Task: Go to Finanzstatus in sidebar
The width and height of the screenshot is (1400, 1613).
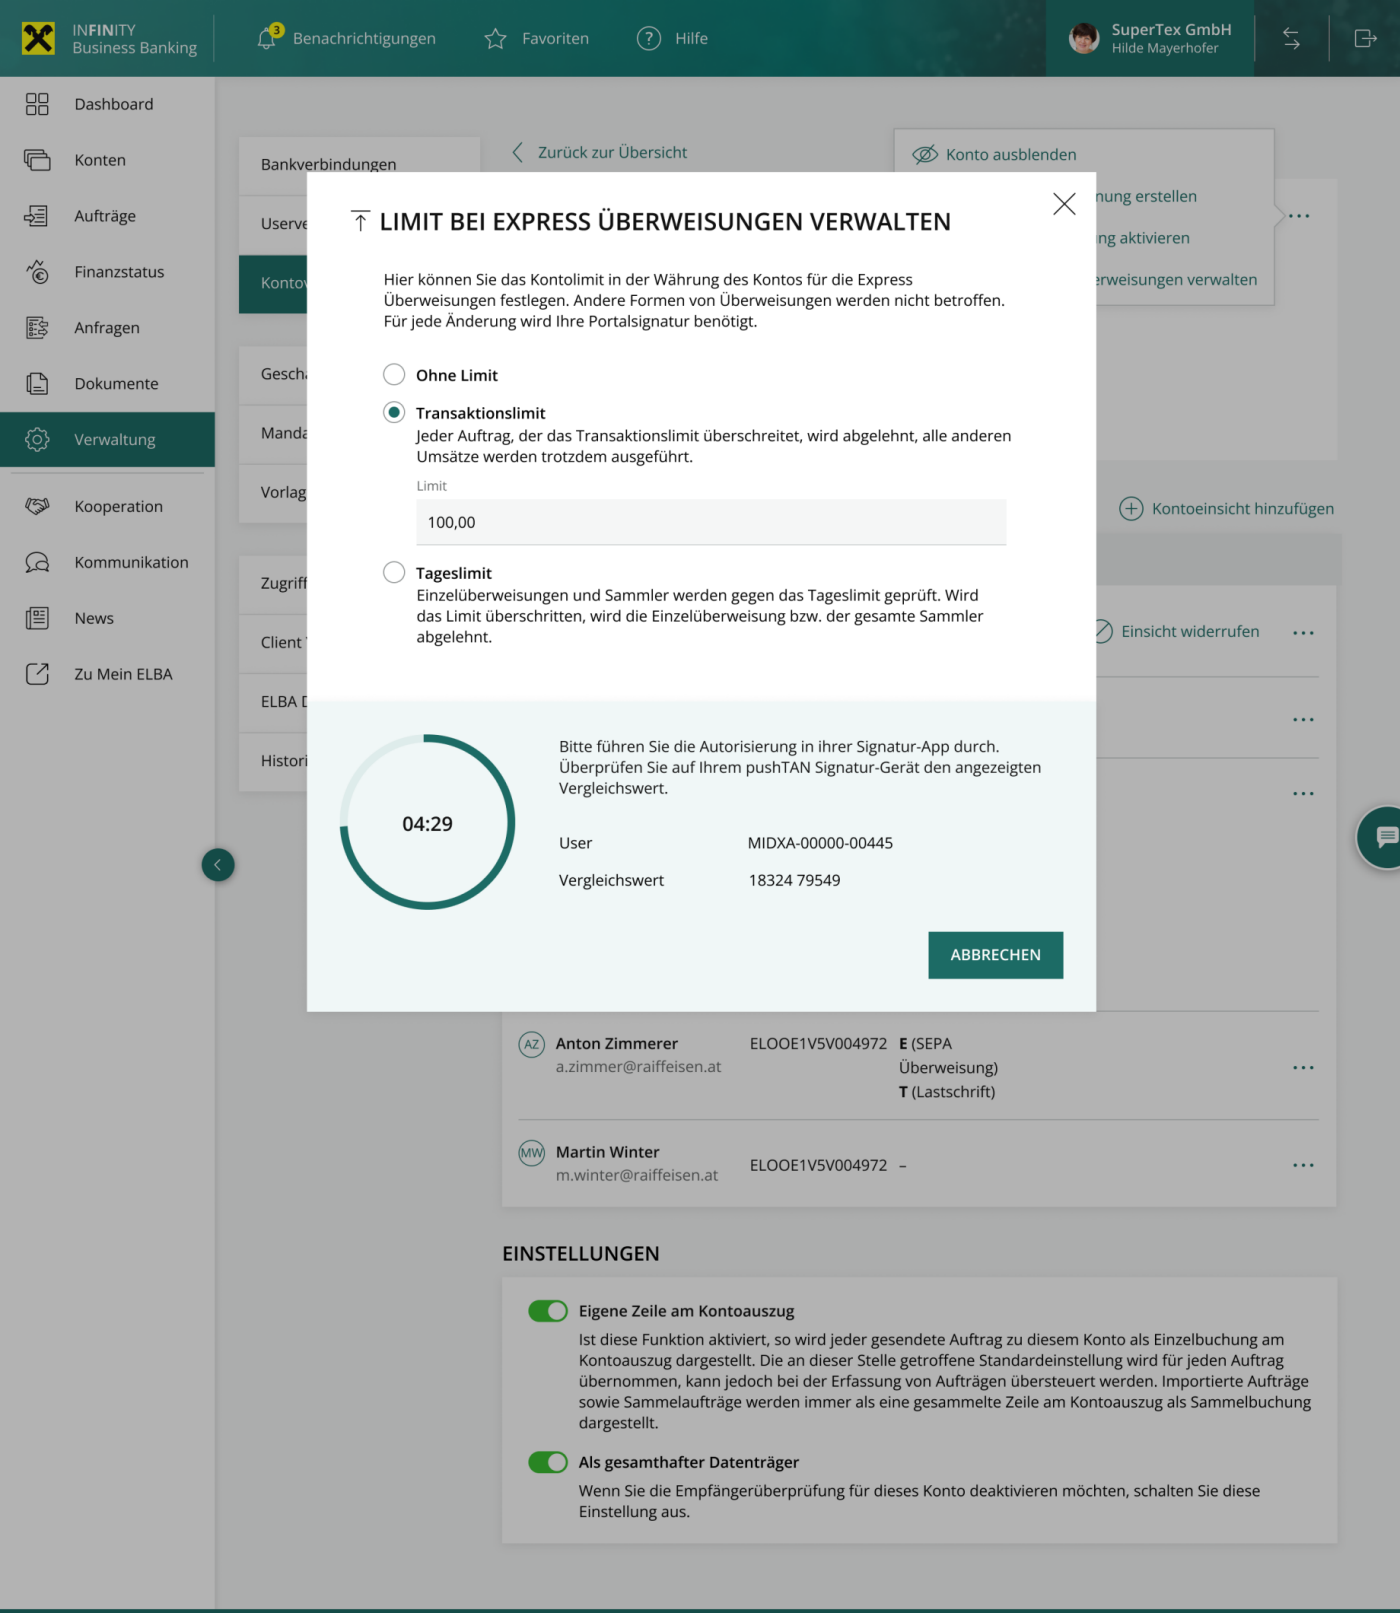Action: (119, 272)
